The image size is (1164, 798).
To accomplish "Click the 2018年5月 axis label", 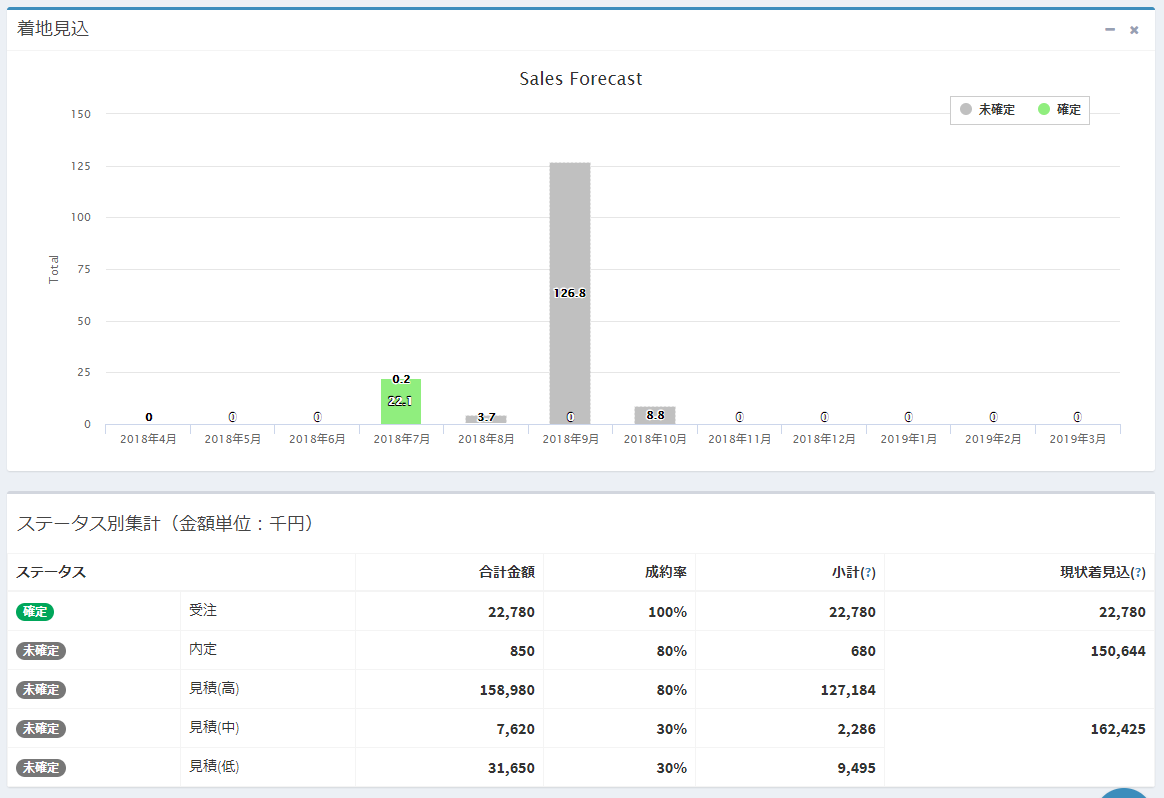I will 233,439.
